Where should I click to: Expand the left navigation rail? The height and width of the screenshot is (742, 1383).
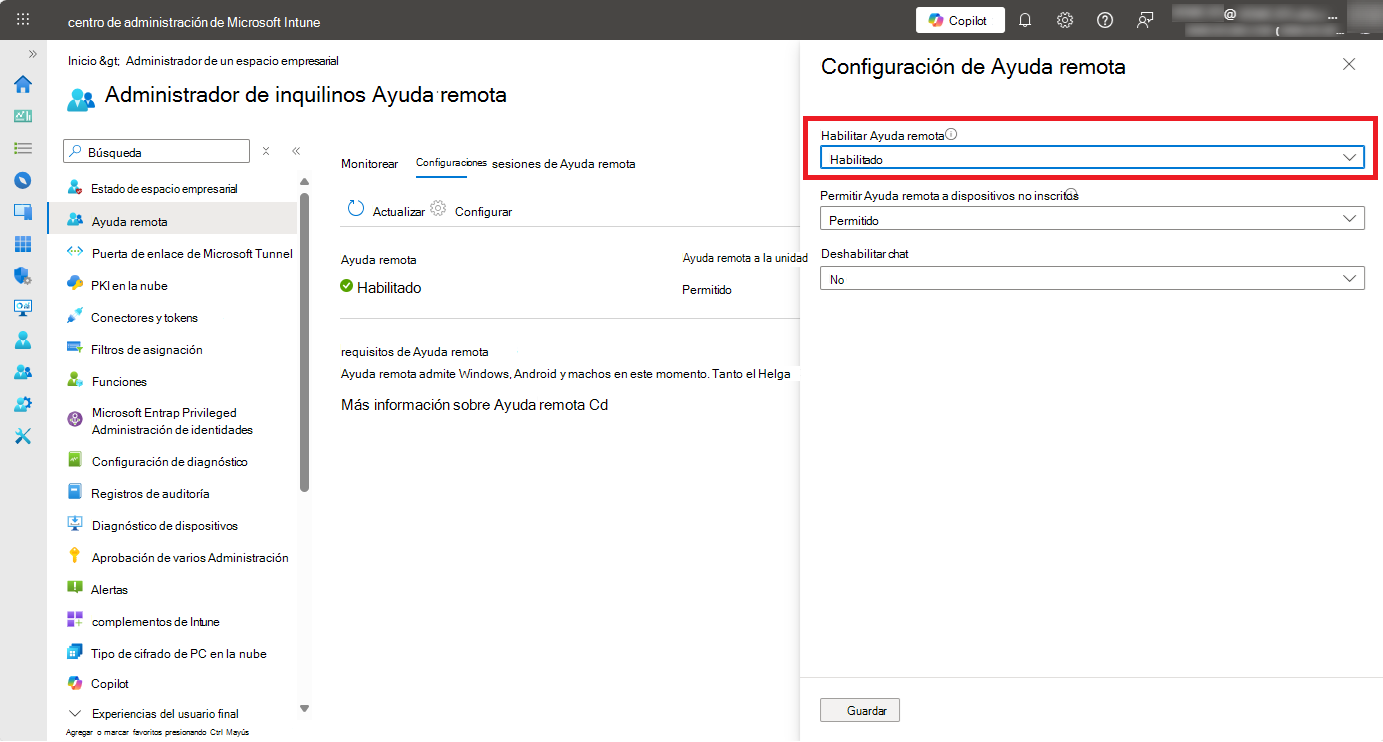coord(32,54)
